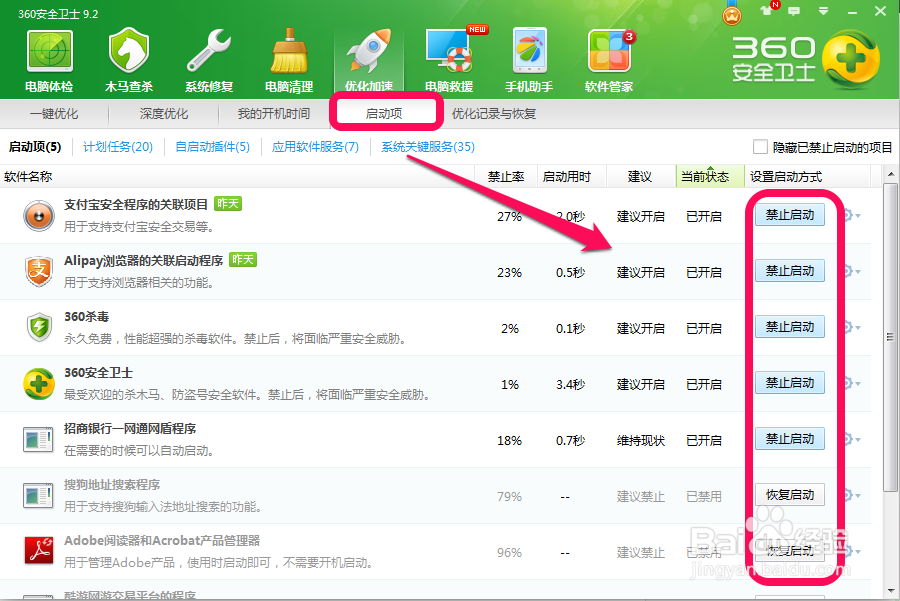Open the 电脑体检 (Computer Checkup) icon
900x601 pixels.
(48, 55)
